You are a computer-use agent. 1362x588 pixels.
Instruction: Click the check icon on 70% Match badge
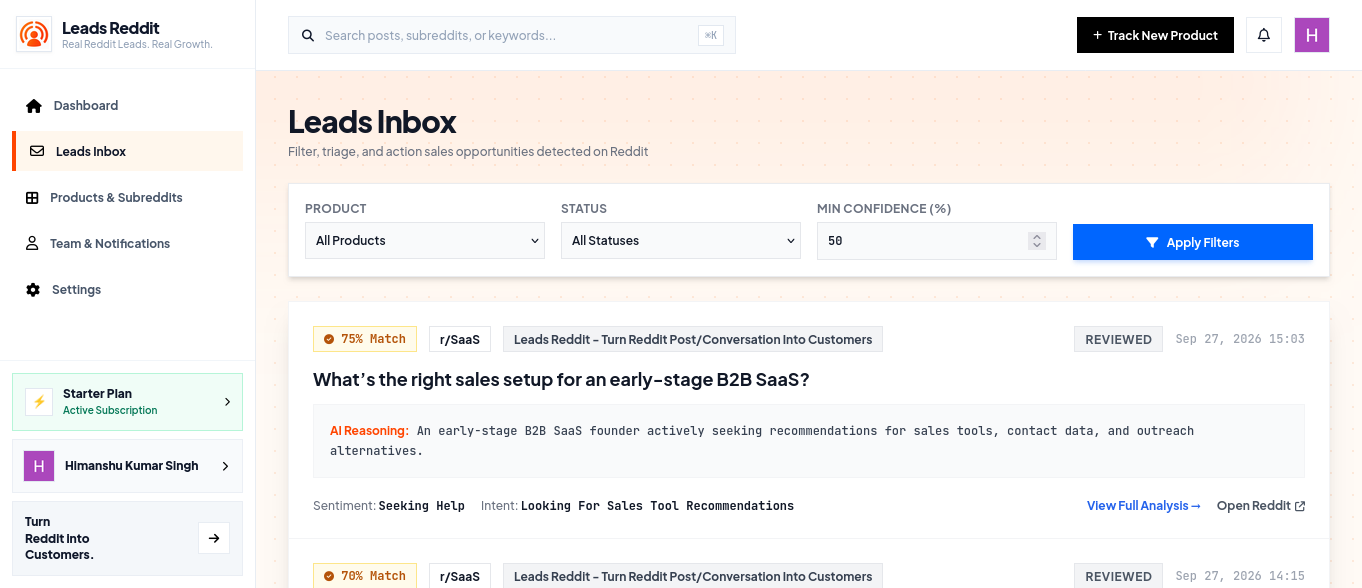tap(327, 576)
